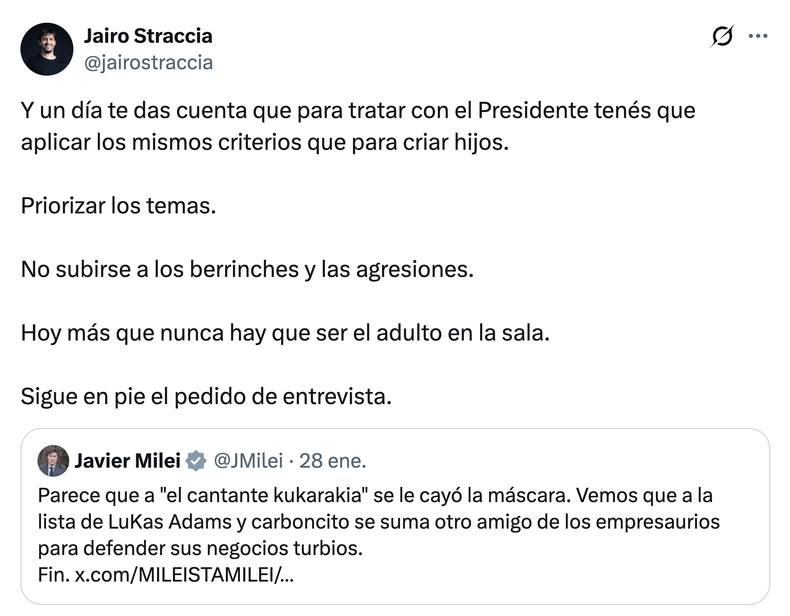Image resolution: width=790 pixels, height=616 pixels.
Task: Open the quoted Milei post body text
Action: pyautogui.click(x=380, y=523)
